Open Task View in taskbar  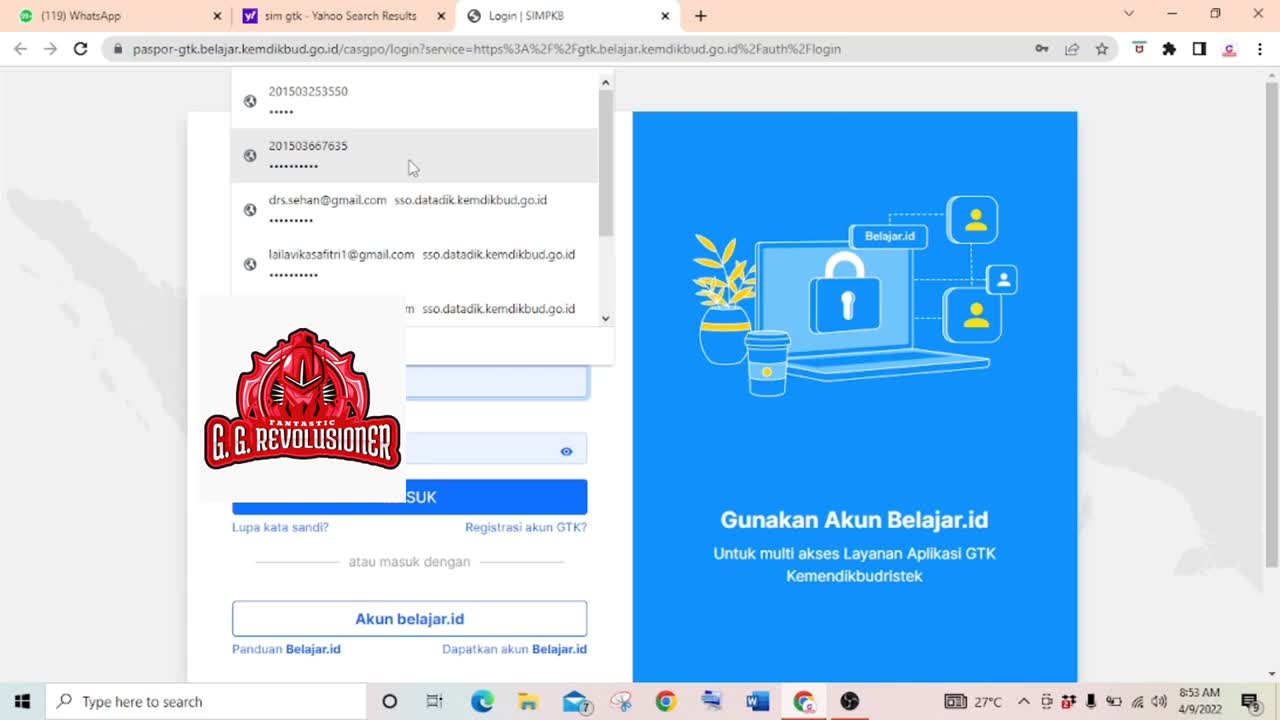(434, 701)
